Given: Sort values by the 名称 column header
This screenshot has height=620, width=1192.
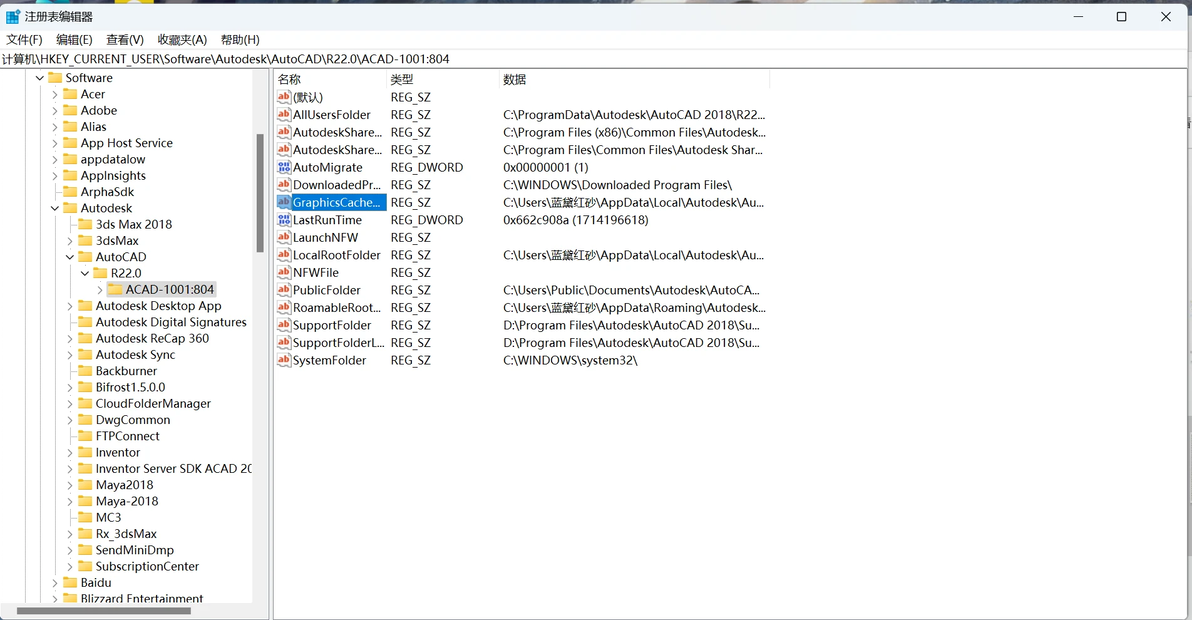Looking at the screenshot, I should click(330, 79).
